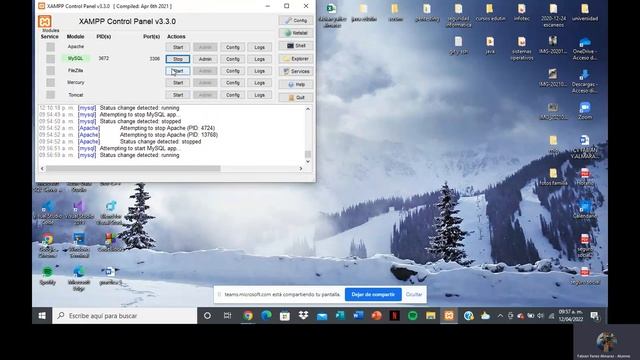Select the OneDrive desktop shortcut

(584, 49)
